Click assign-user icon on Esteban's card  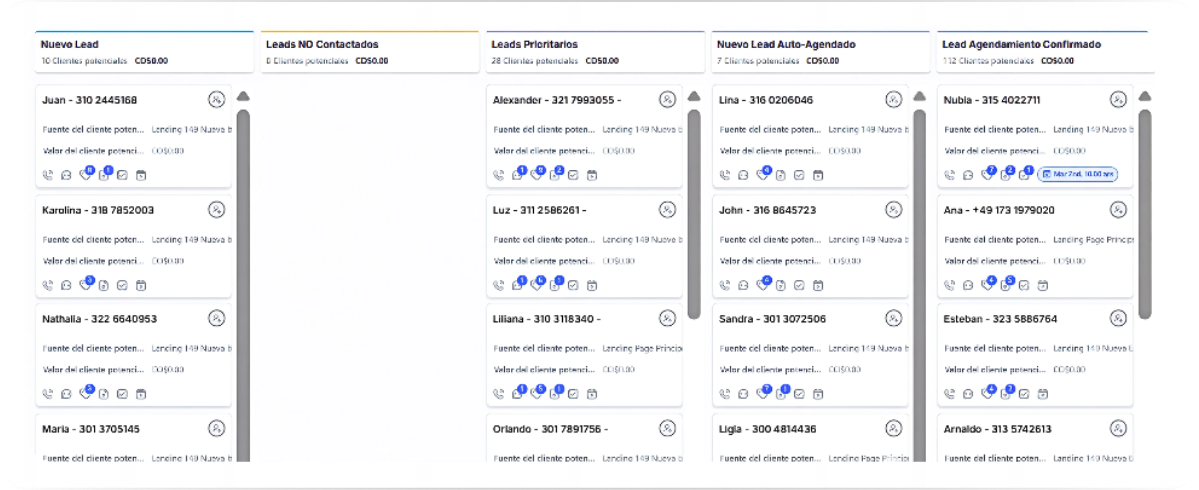pyautogui.click(x=1119, y=318)
